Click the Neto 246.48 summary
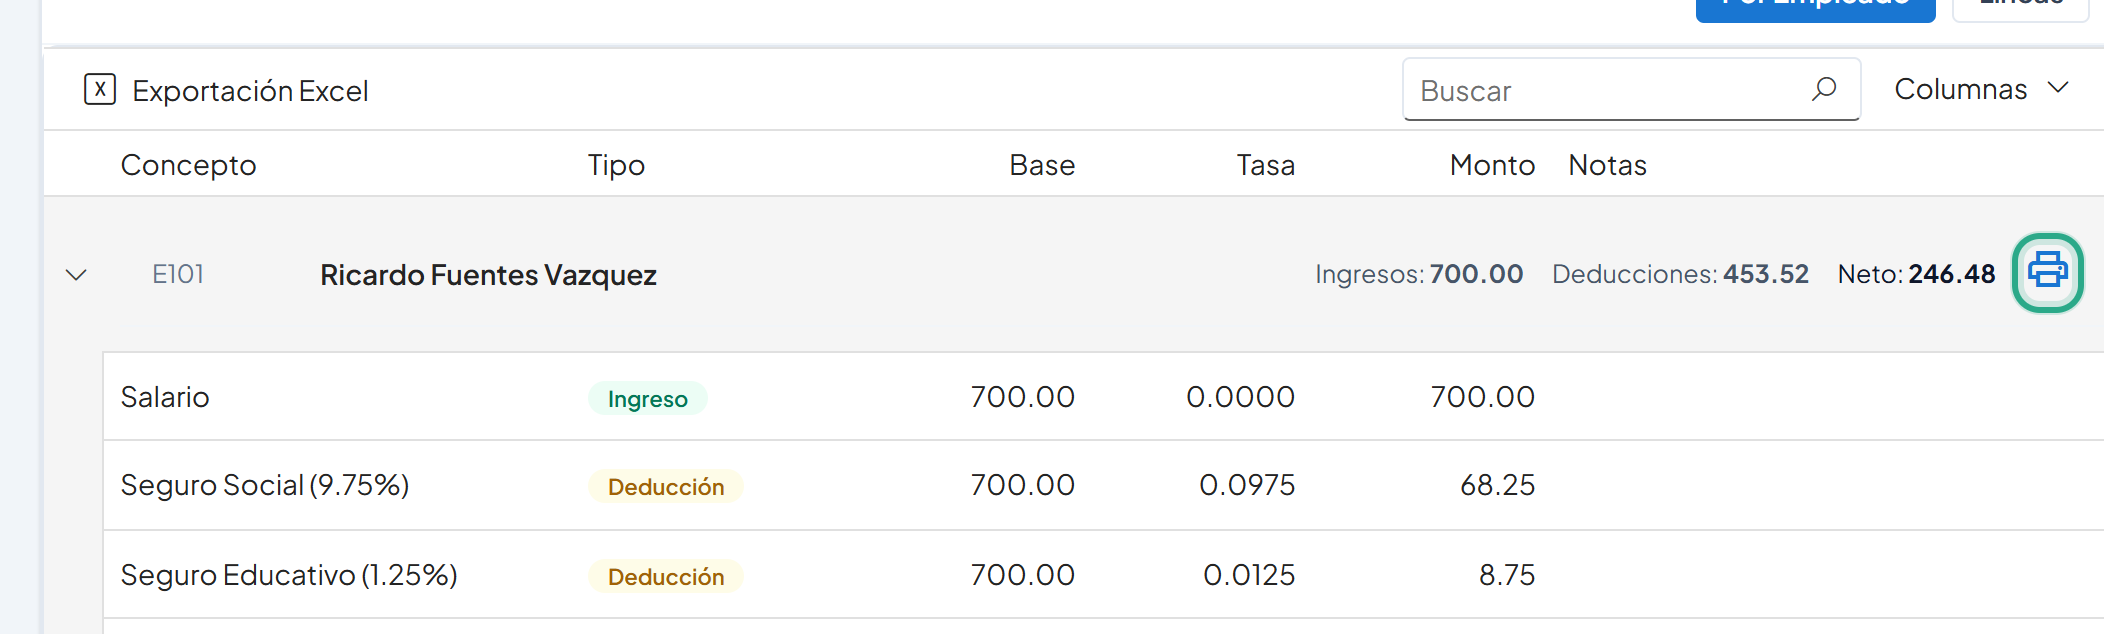2104x634 pixels. (x=1916, y=274)
